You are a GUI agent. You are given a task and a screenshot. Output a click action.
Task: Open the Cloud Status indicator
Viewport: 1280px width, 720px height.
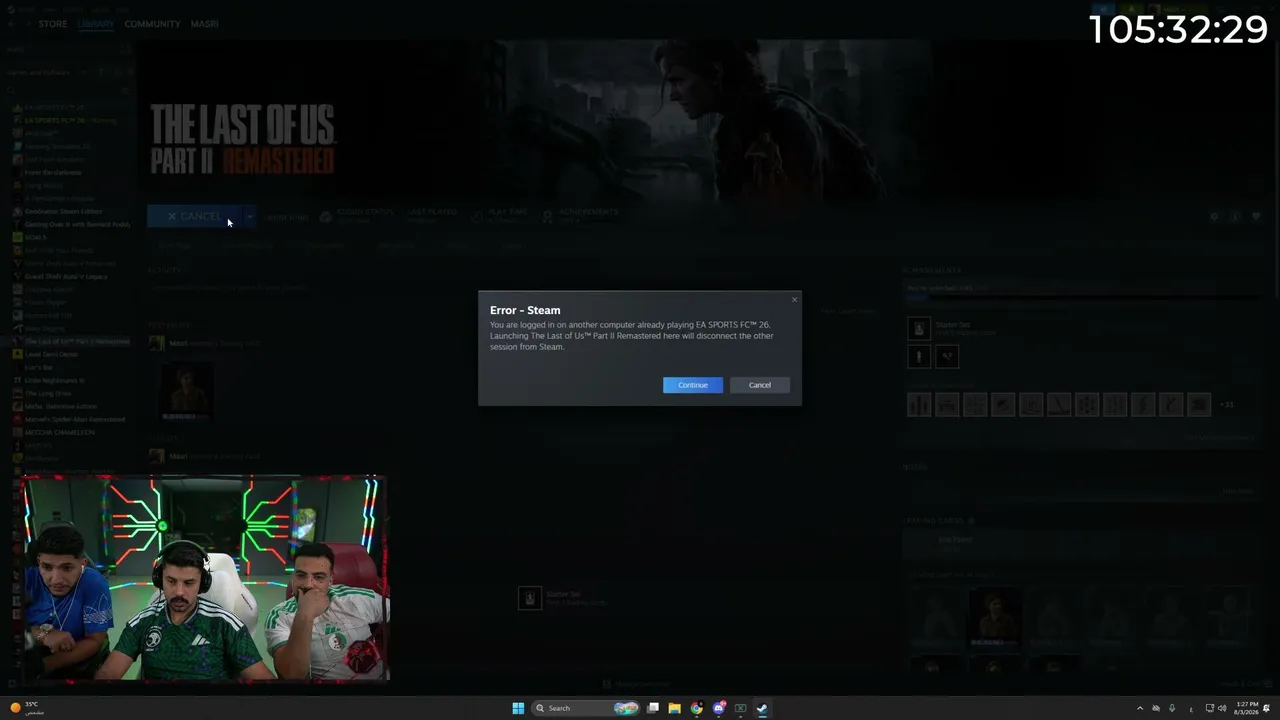pyautogui.click(x=356, y=216)
